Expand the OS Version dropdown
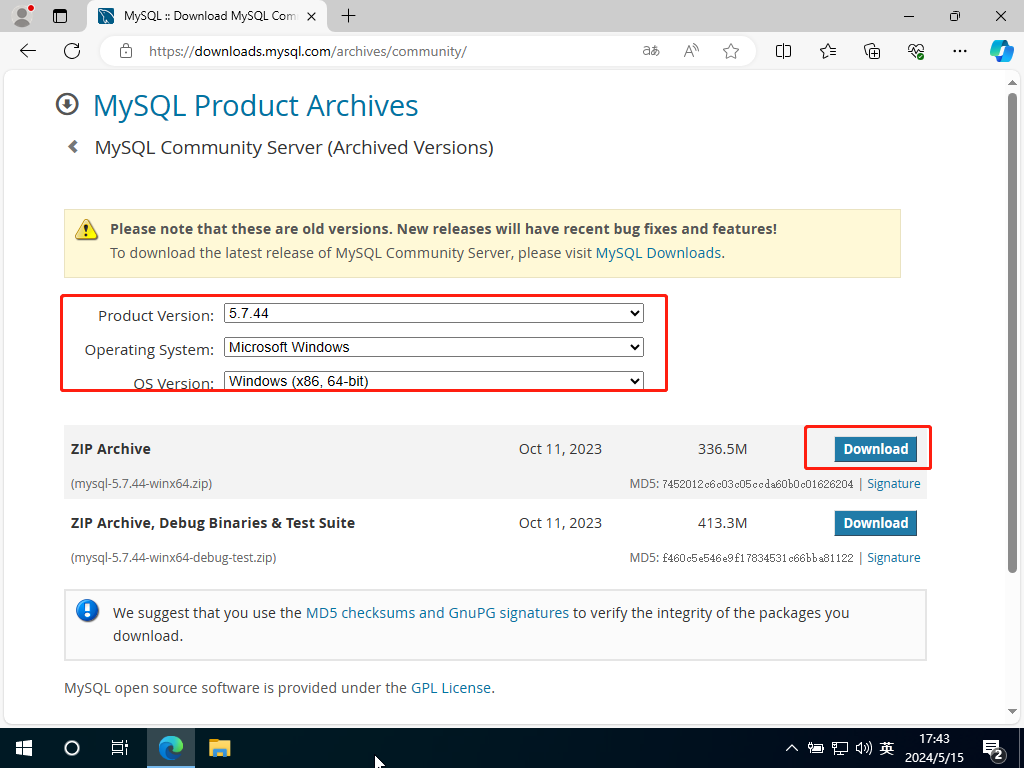 click(433, 381)
